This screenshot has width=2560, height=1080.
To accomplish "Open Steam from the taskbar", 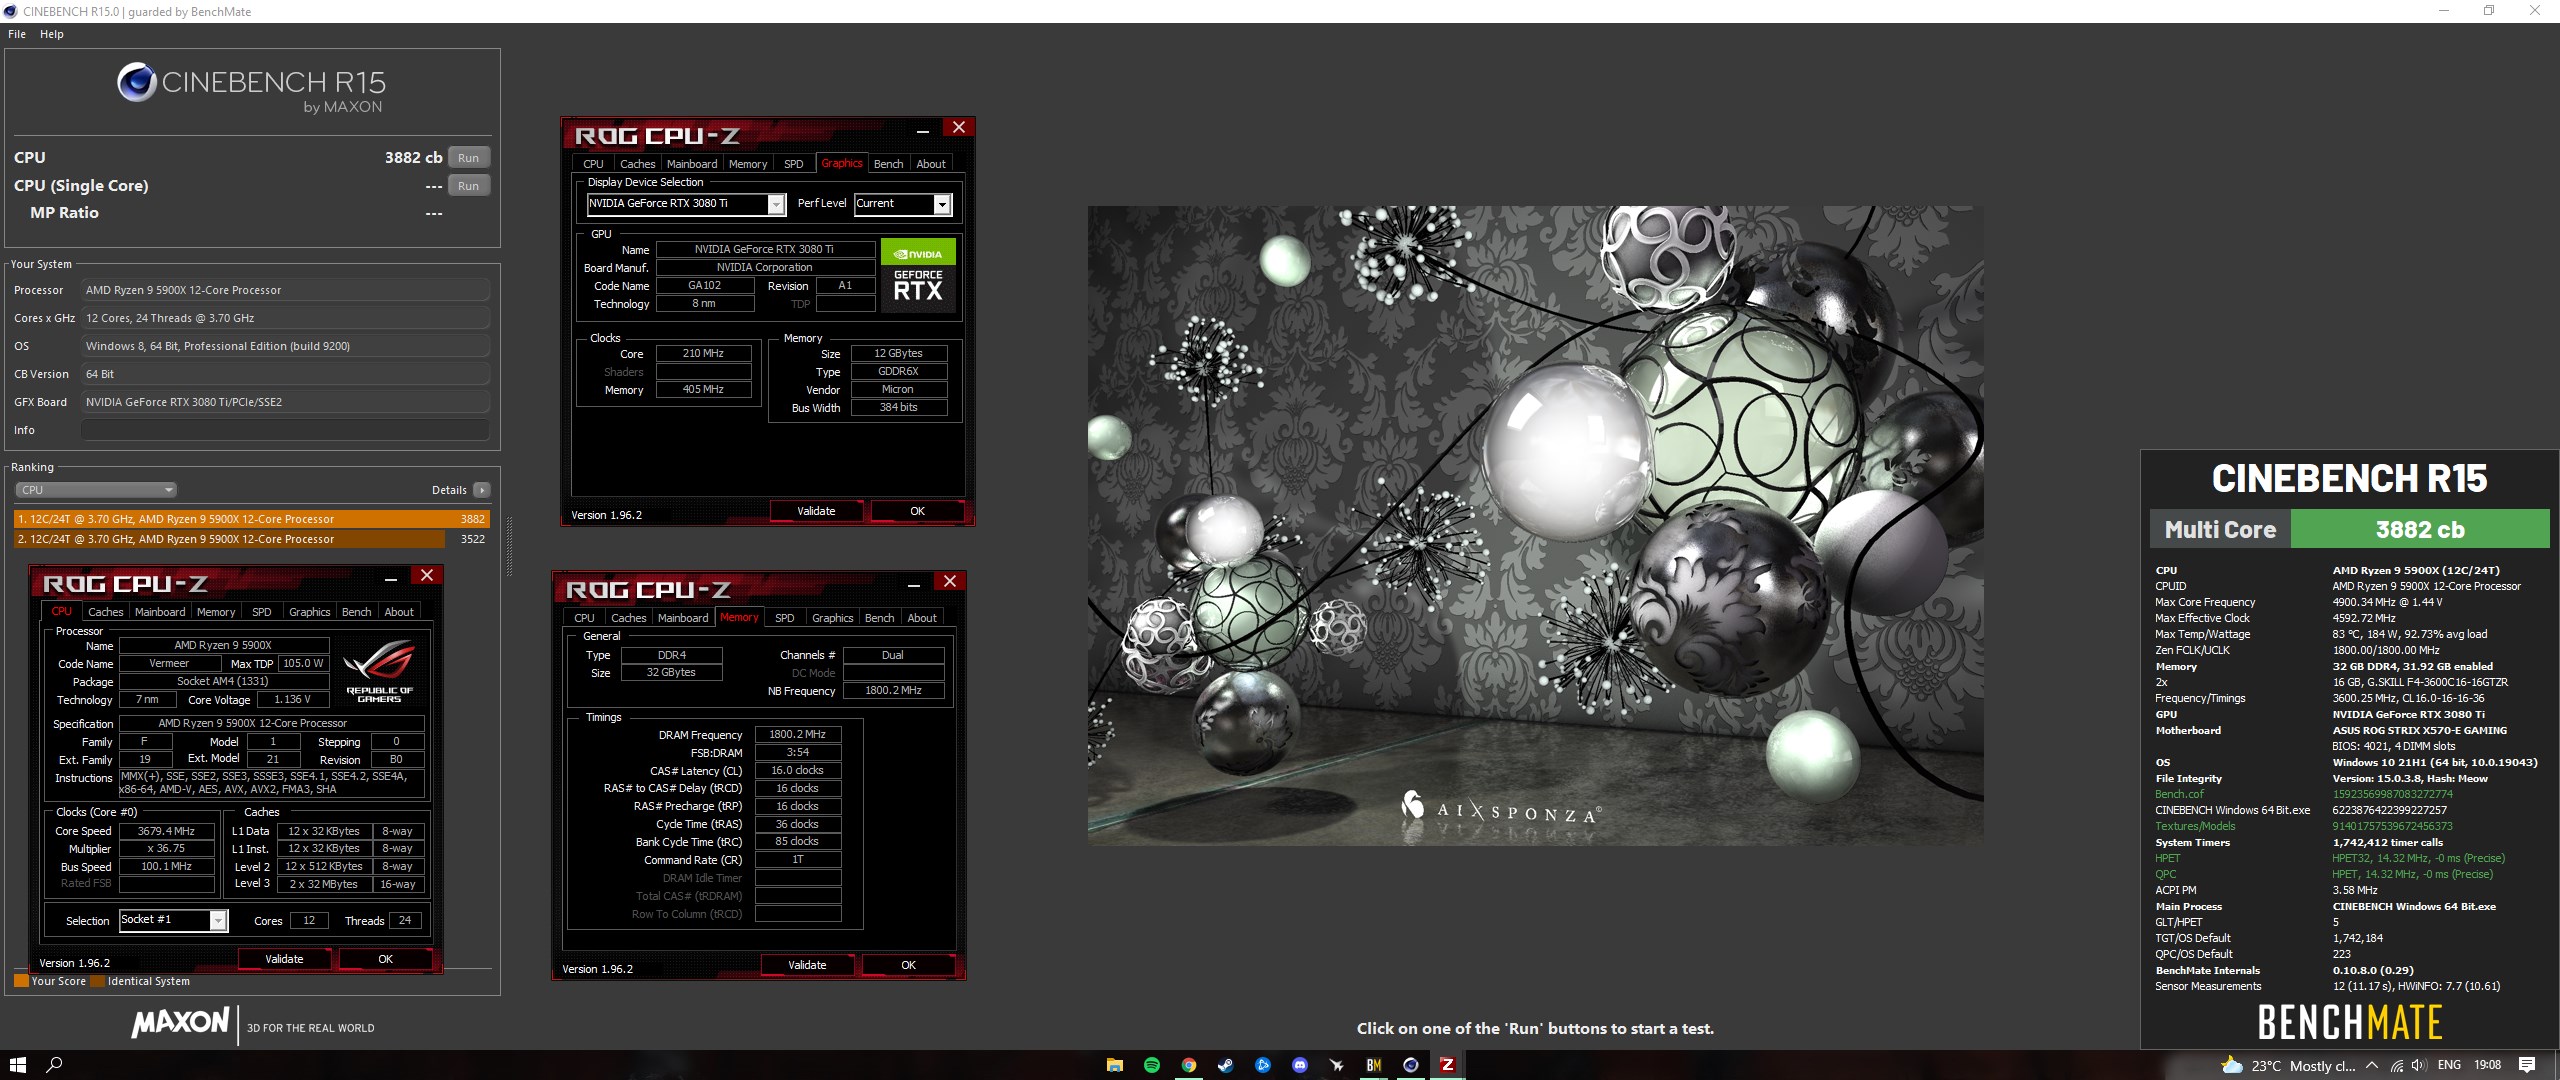I will point(1225,1065).
